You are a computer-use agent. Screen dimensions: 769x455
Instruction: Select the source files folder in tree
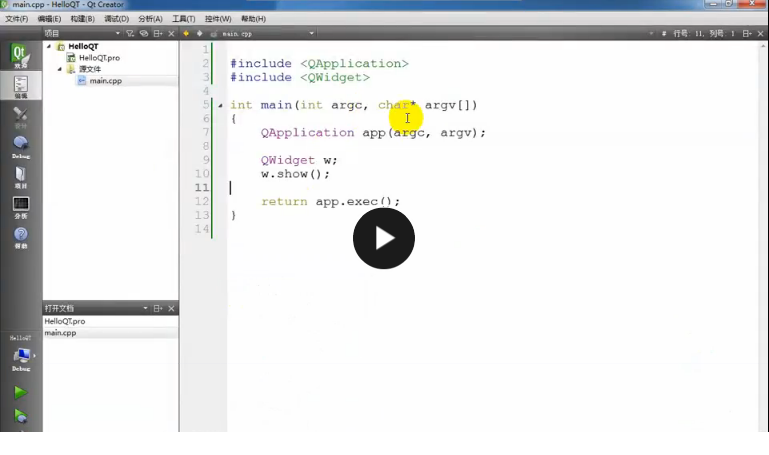coord(90,69)
